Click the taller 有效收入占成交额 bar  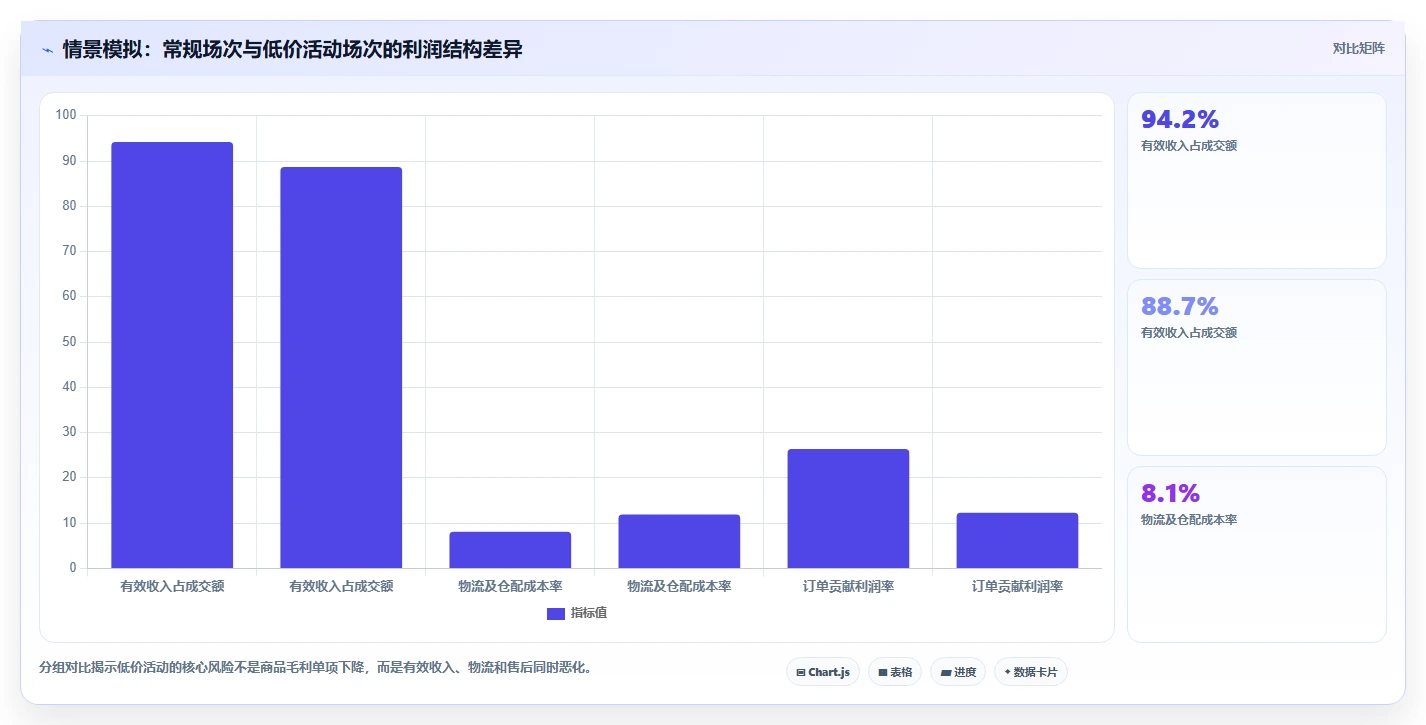pyautogui.click(x=172, y=355)
